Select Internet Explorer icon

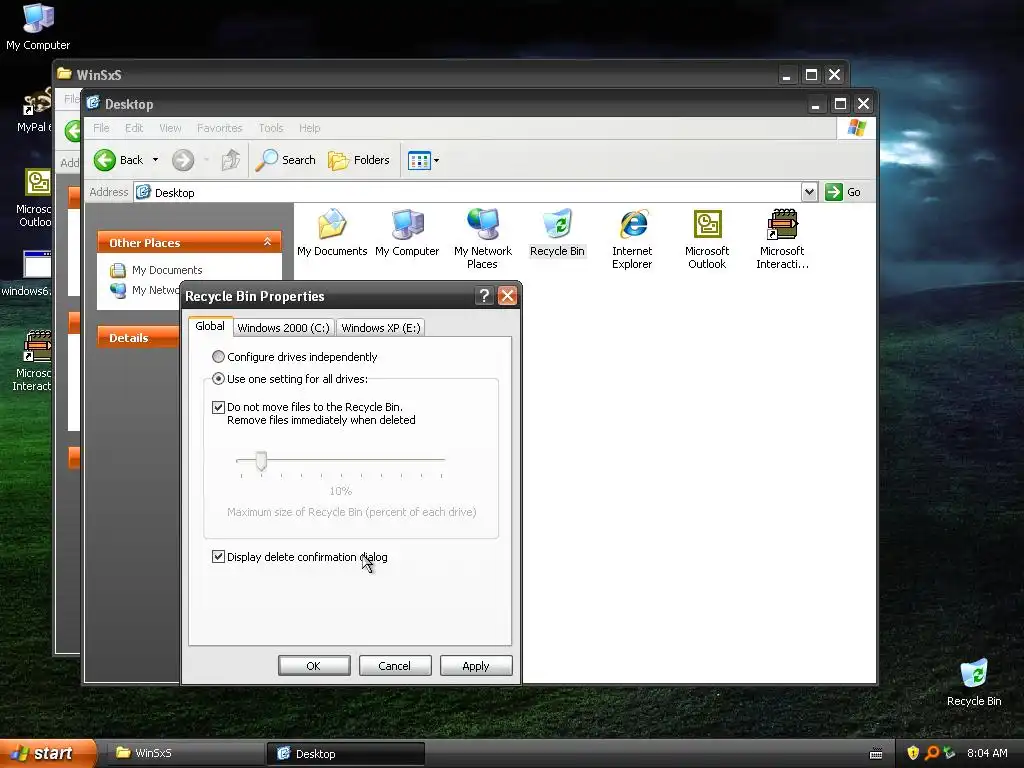point(632,238)
